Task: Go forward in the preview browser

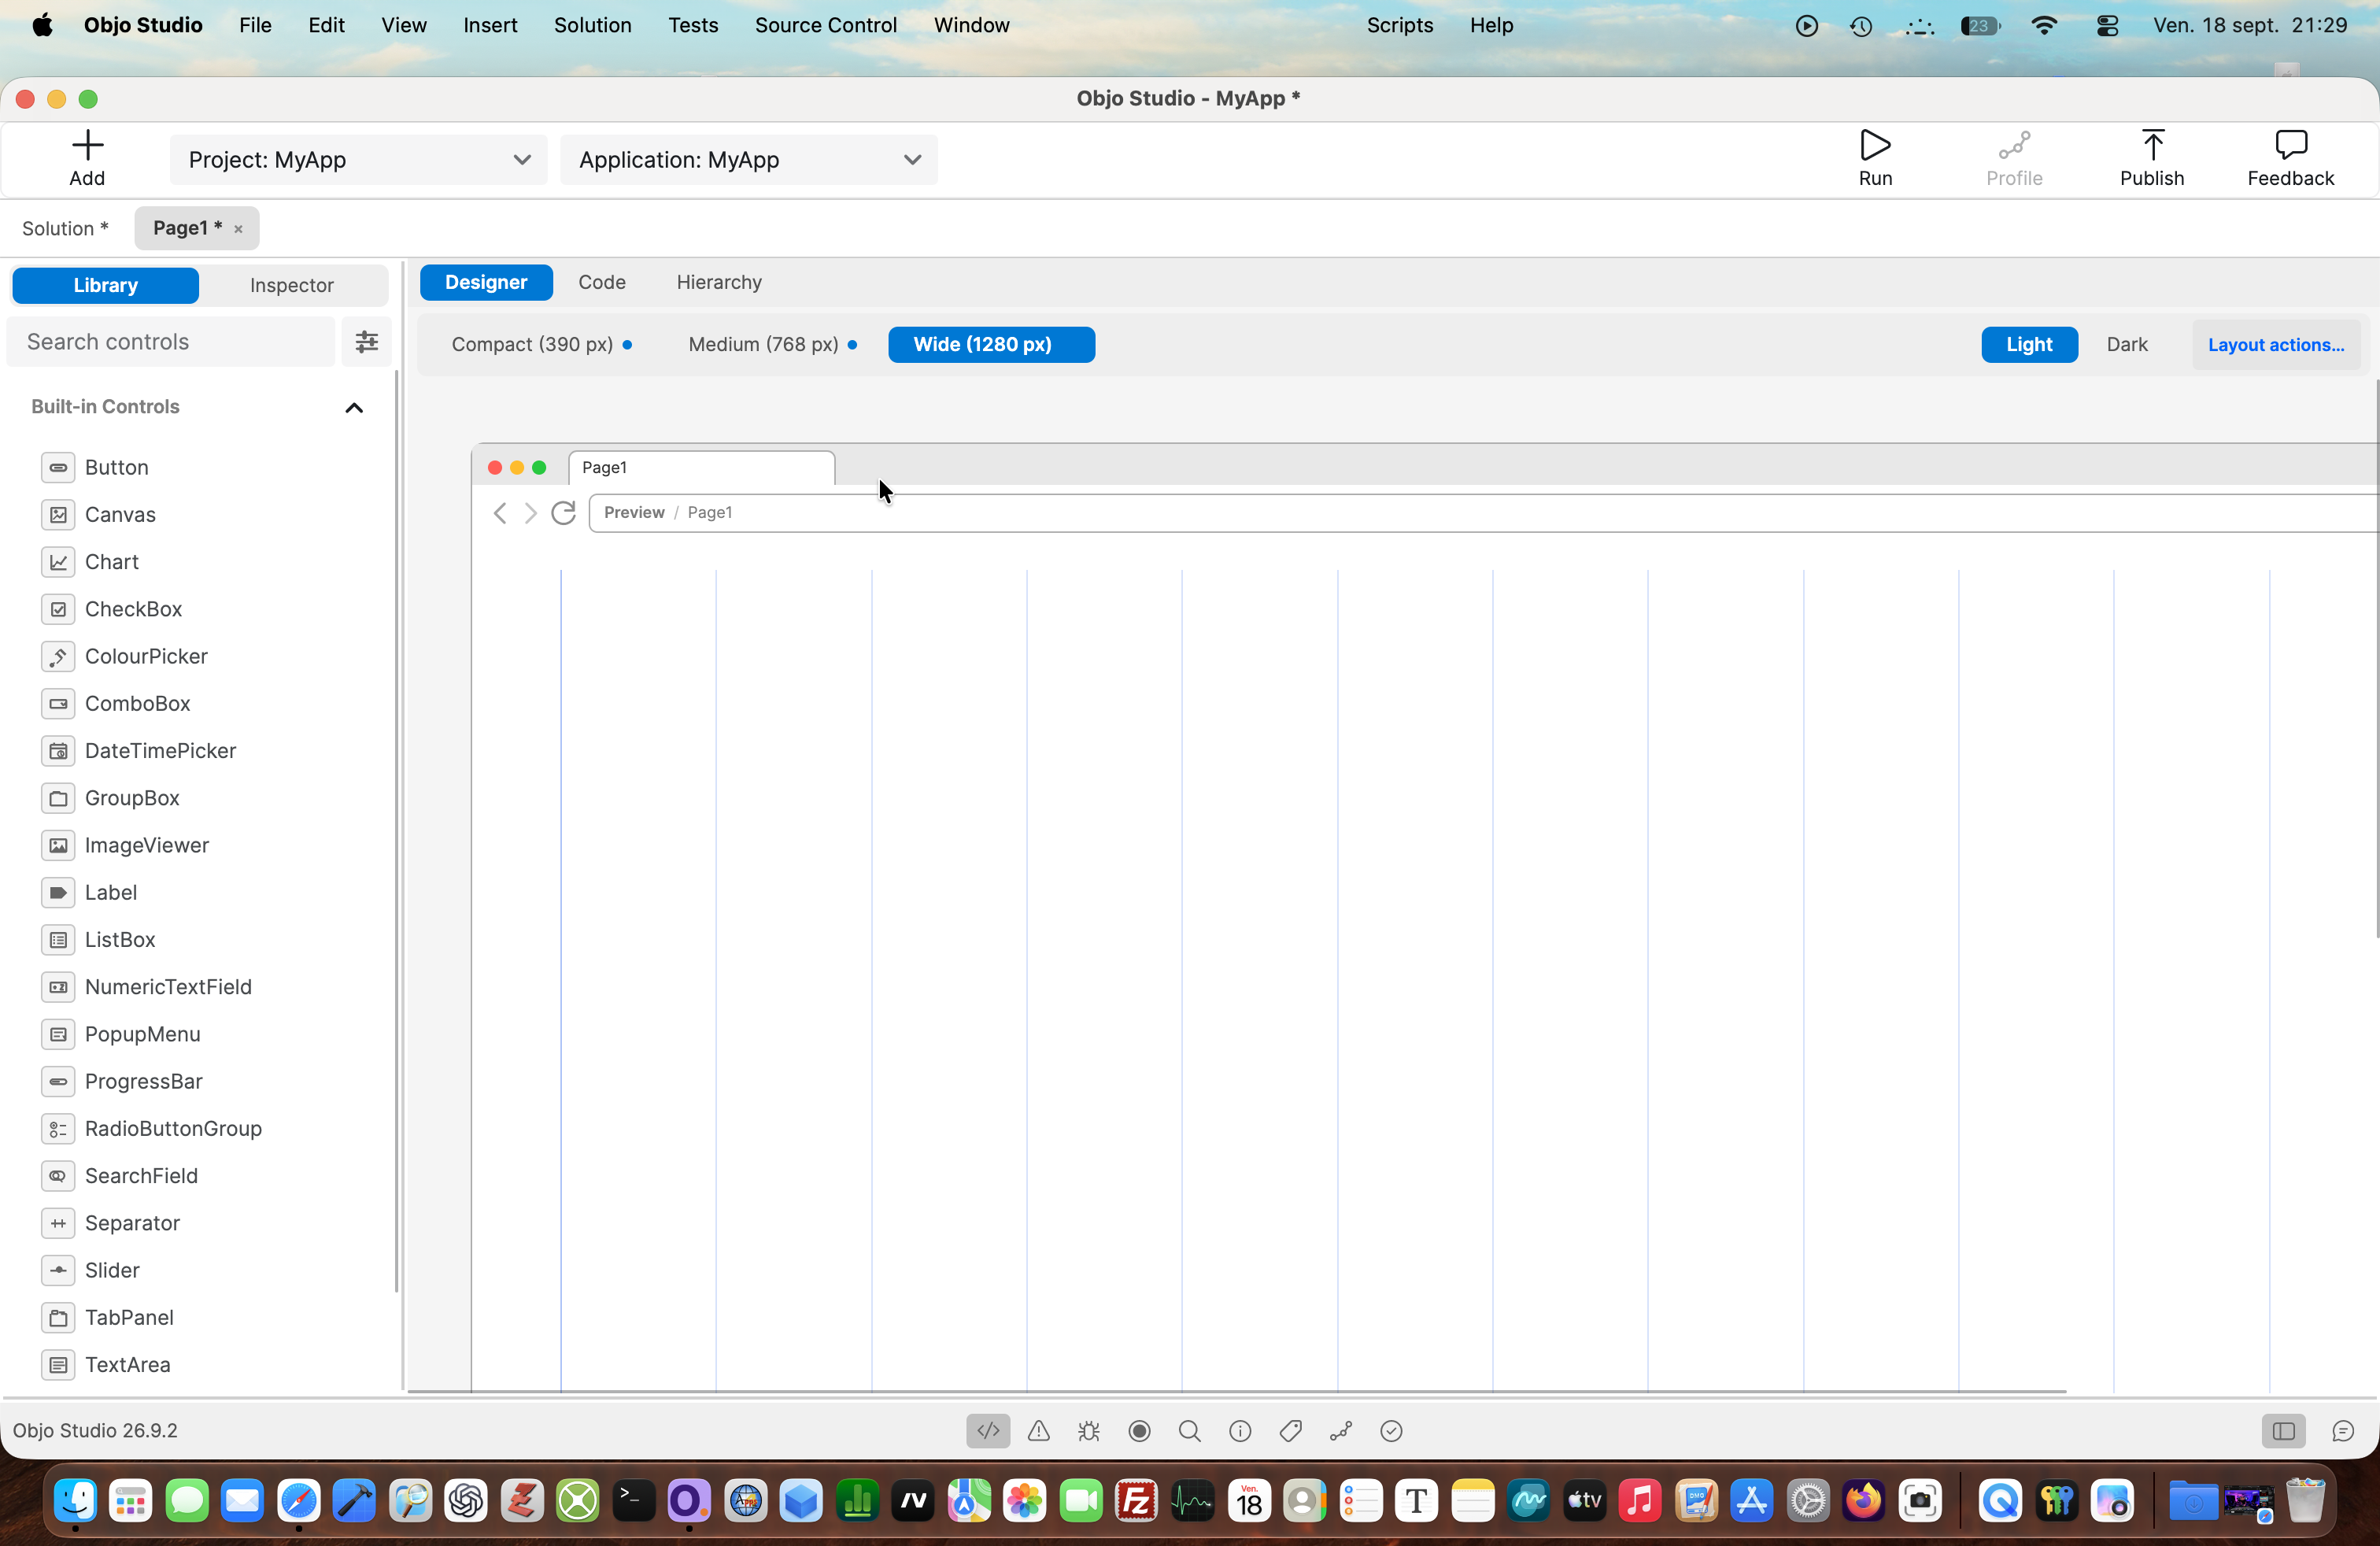Action: click(x=531, y=513)
